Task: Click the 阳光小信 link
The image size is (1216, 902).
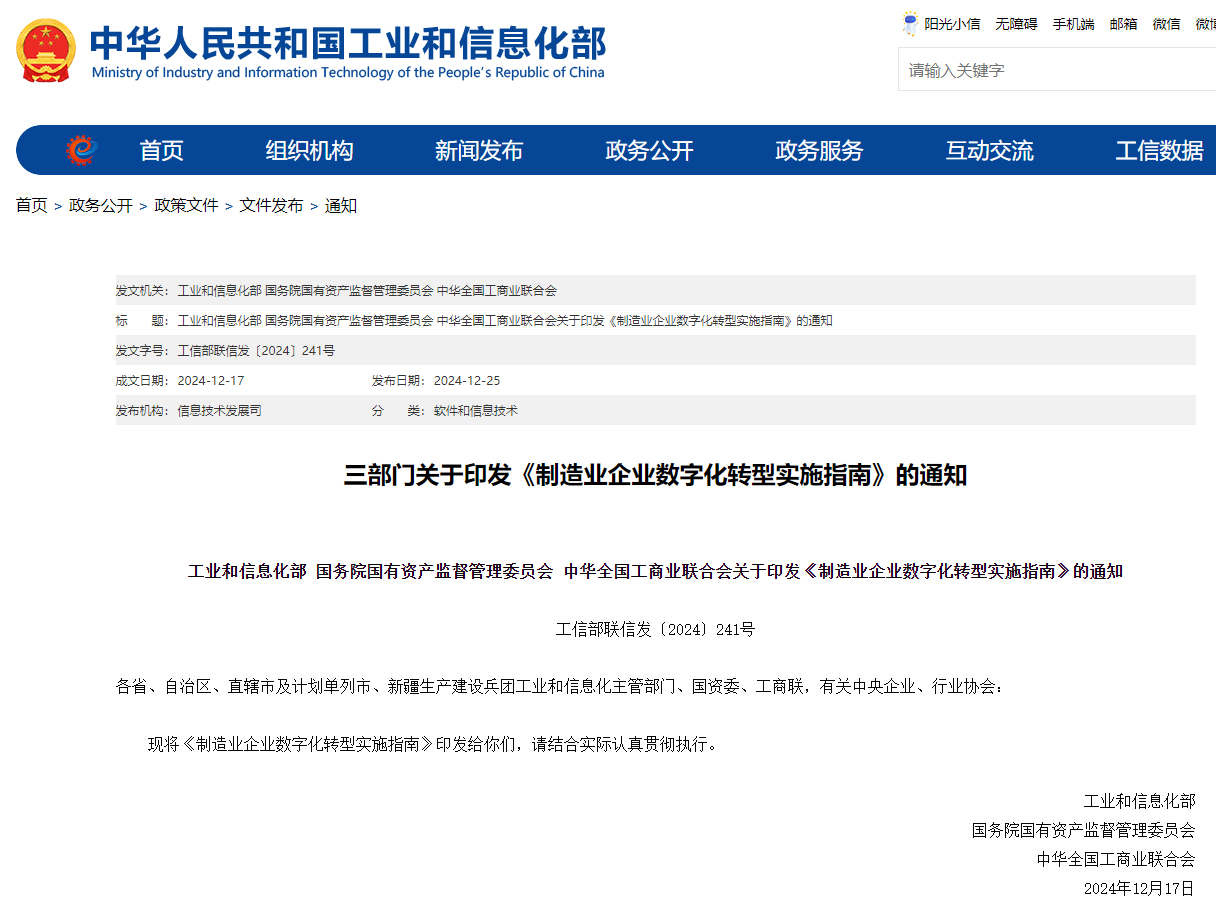Action: point(952,24)
